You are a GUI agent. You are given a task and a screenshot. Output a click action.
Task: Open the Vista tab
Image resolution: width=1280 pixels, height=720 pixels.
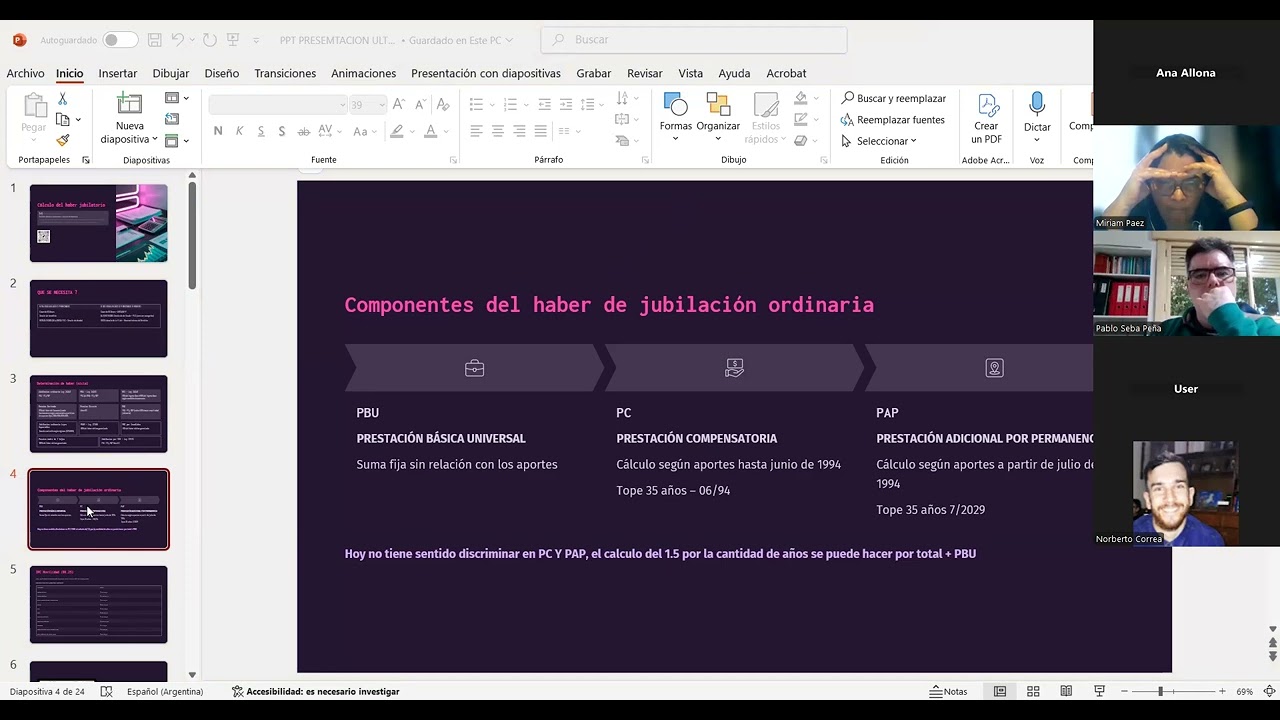coord(690,73)
